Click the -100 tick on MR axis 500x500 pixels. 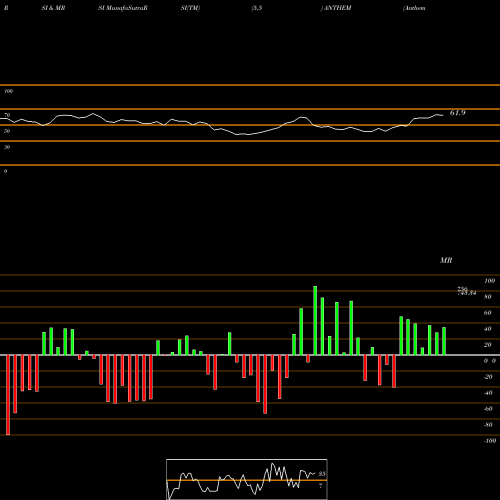(x=490, y=441)
